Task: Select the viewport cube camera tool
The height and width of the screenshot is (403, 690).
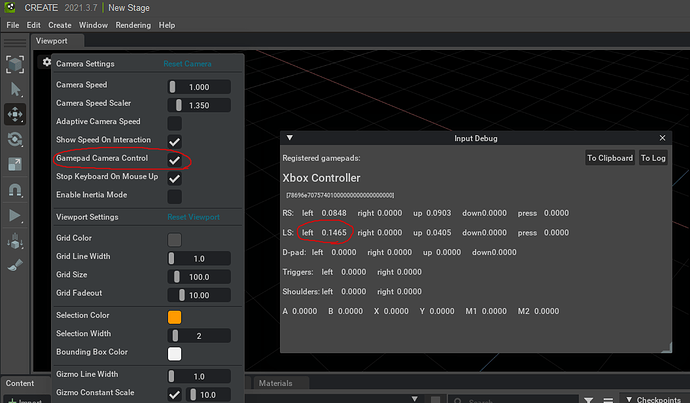Action: pos(15,64)
